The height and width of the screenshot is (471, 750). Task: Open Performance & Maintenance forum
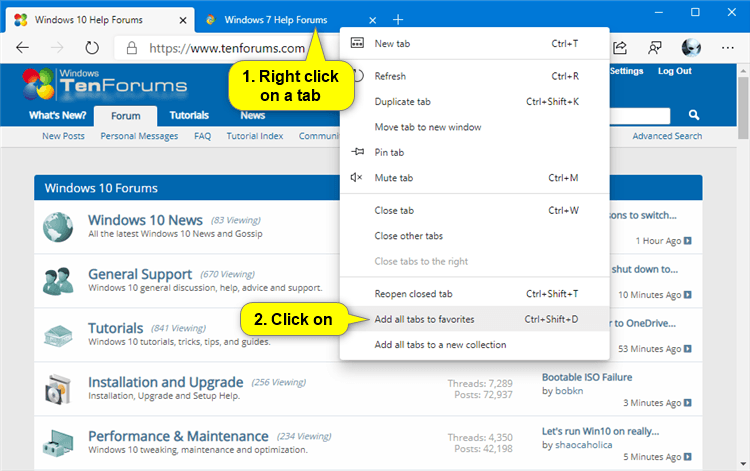coord(178,436)
